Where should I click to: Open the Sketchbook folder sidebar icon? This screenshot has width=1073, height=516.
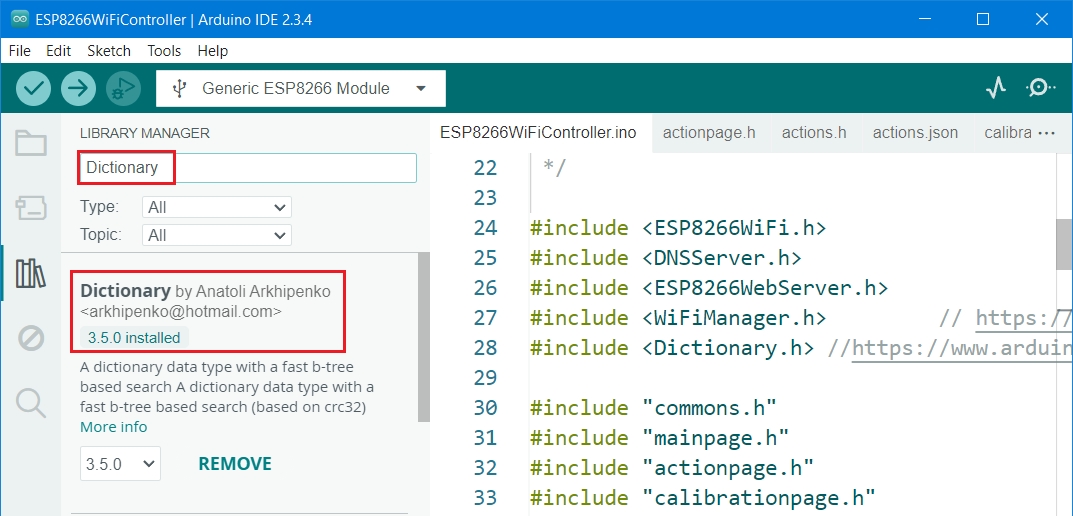click(x=31, y=144)
